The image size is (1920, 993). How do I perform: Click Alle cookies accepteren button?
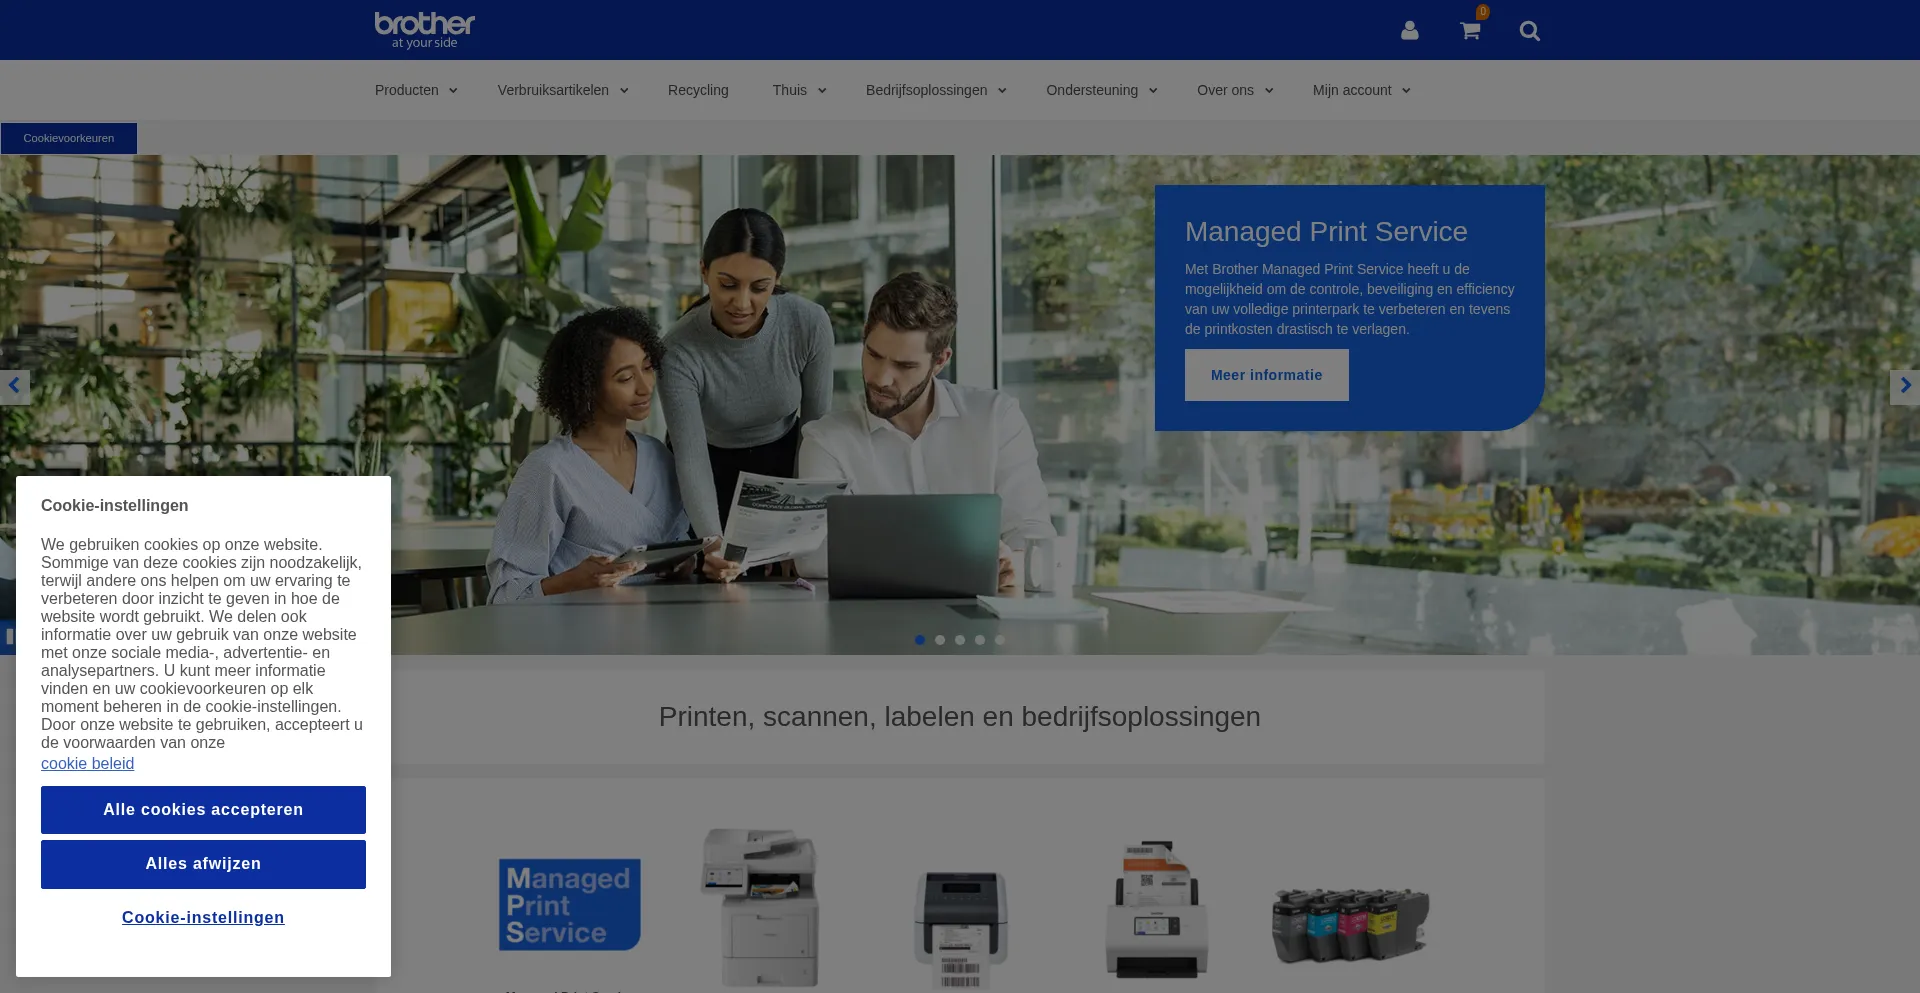point(203,810)
